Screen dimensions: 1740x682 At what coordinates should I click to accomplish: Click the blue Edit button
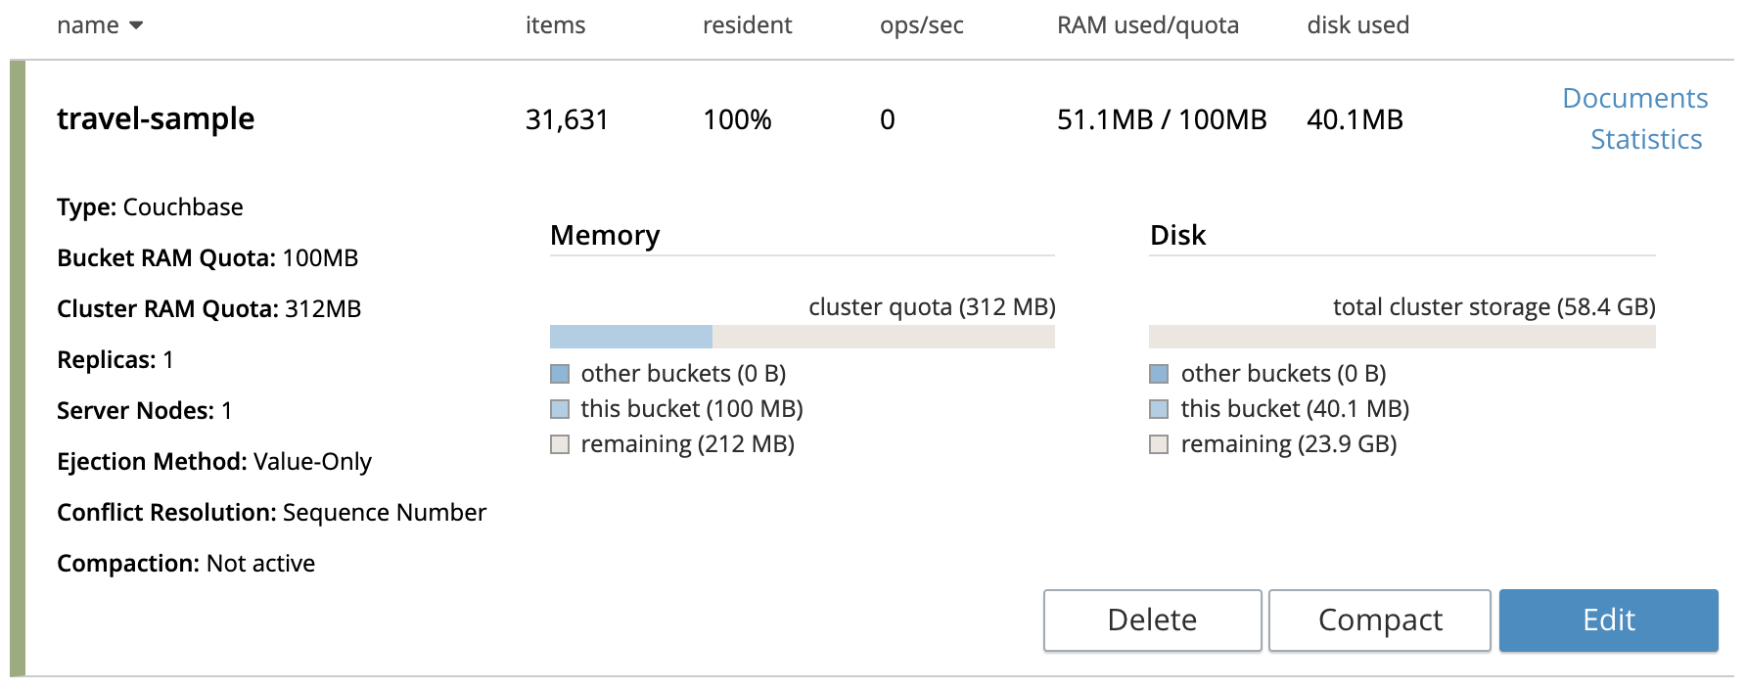[1607, 620]
